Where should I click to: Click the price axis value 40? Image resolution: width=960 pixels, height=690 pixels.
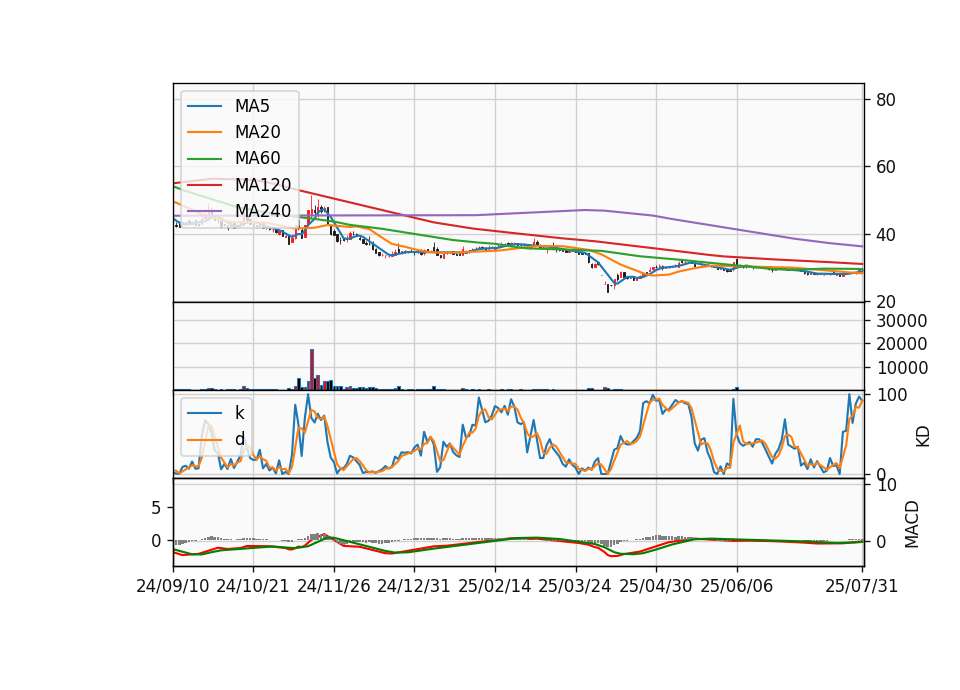[886, 234]
